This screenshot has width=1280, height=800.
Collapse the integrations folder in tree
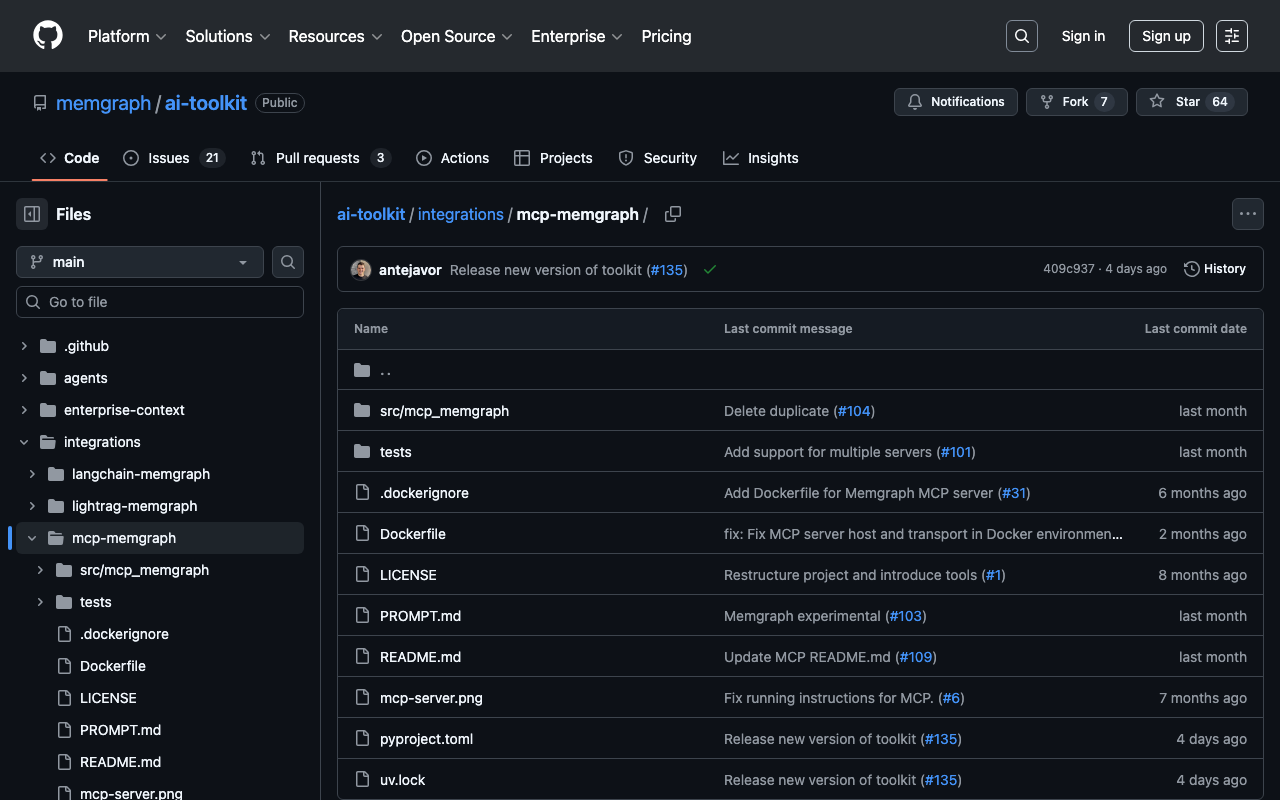(24, 442)
